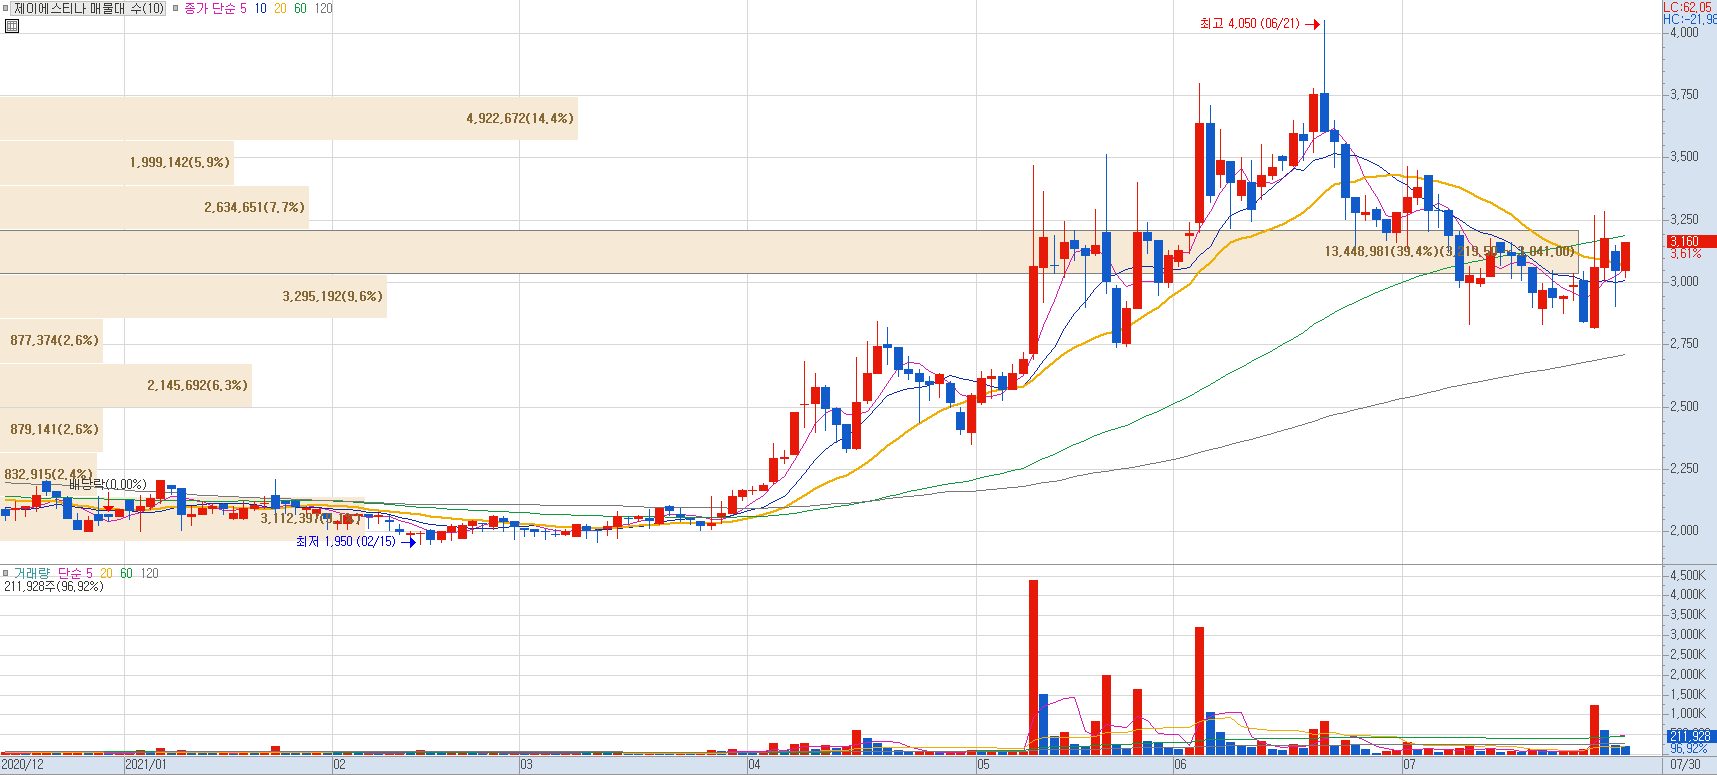Click the 07/30 date at axis end
Viewport: 1717px width, 775px height.
coord(1685,765)
